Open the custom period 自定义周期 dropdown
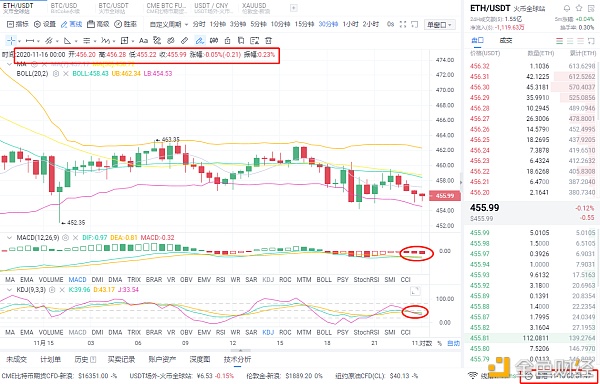600x384 pixels. tap(169, 24)
